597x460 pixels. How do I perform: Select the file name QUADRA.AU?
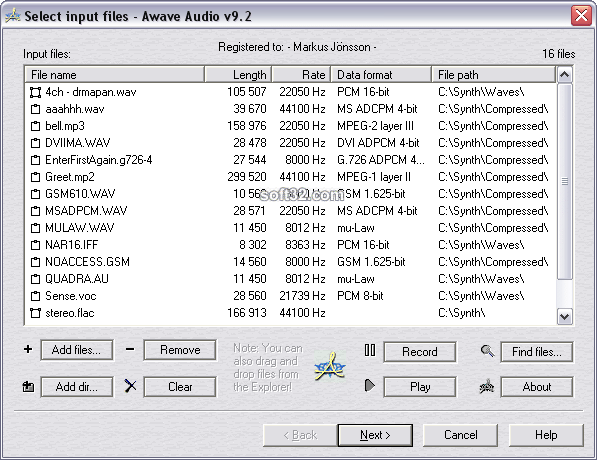pyautogui.click(x=77, y=279)
